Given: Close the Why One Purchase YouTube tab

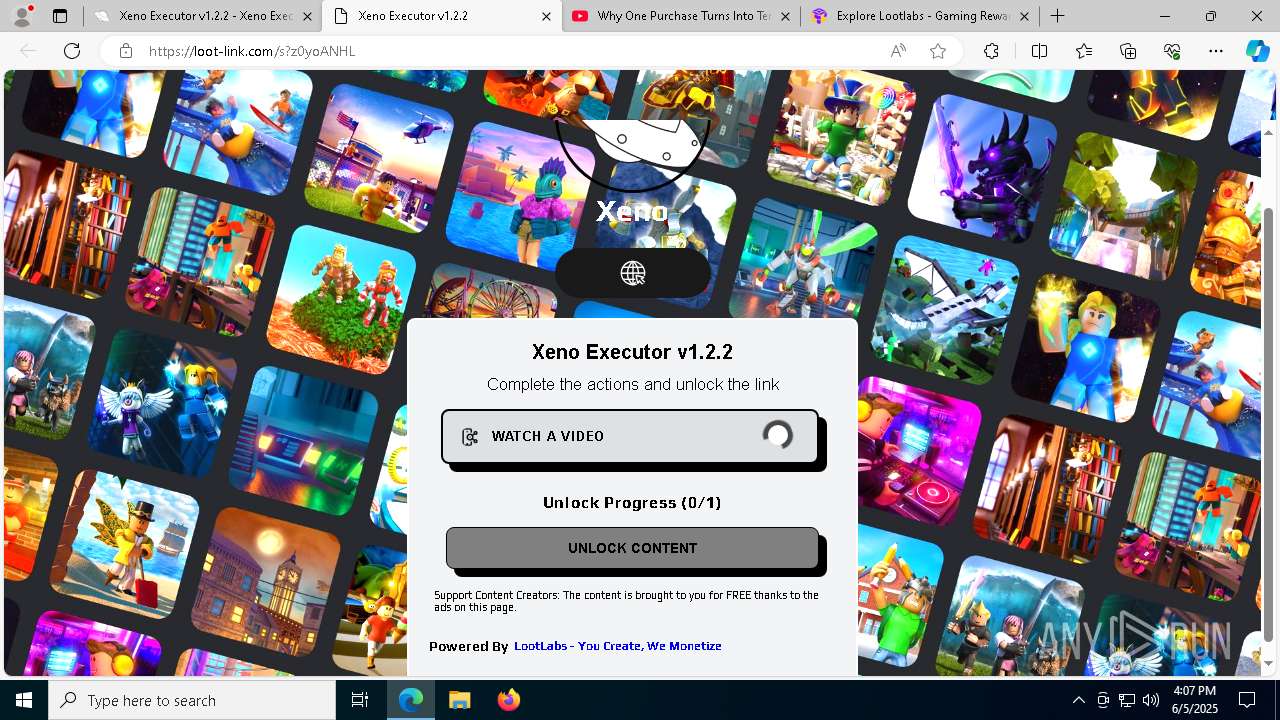Looking at the screenshot, I should pos(786,16).
